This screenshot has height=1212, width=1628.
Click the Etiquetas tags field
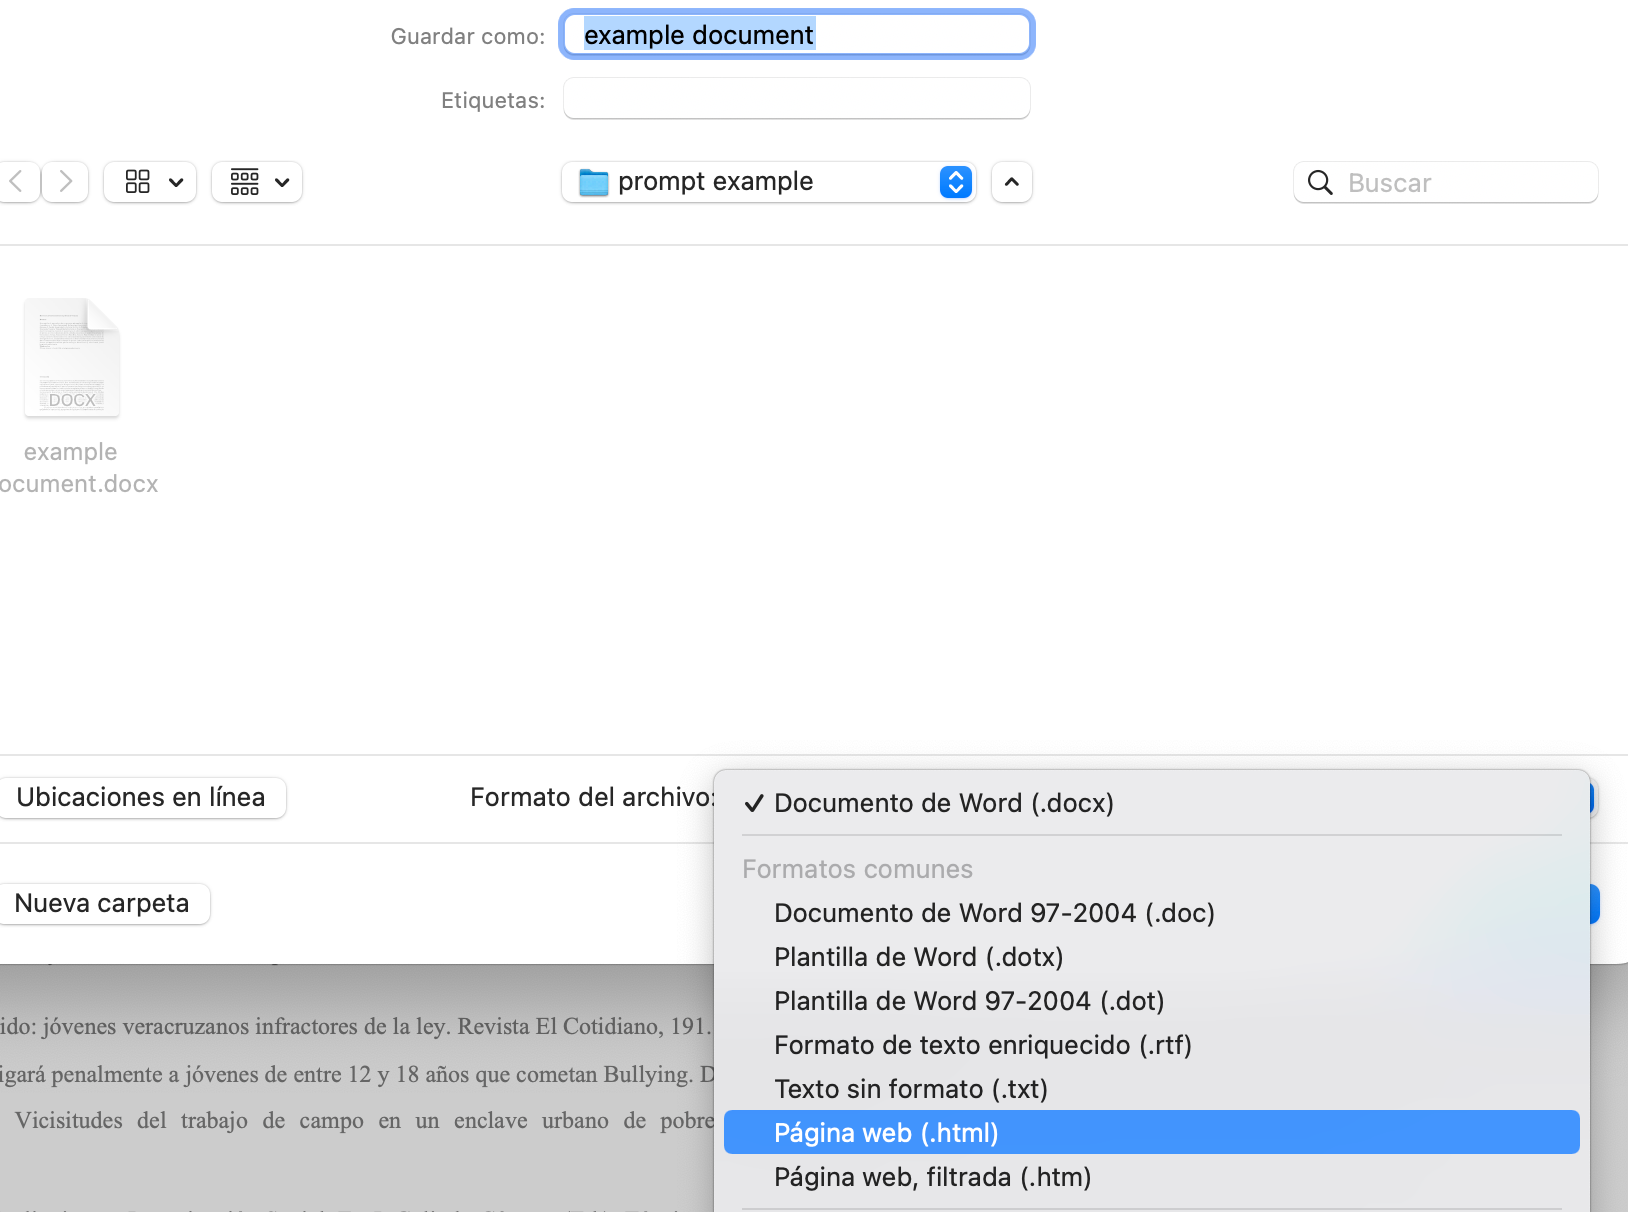797,98
